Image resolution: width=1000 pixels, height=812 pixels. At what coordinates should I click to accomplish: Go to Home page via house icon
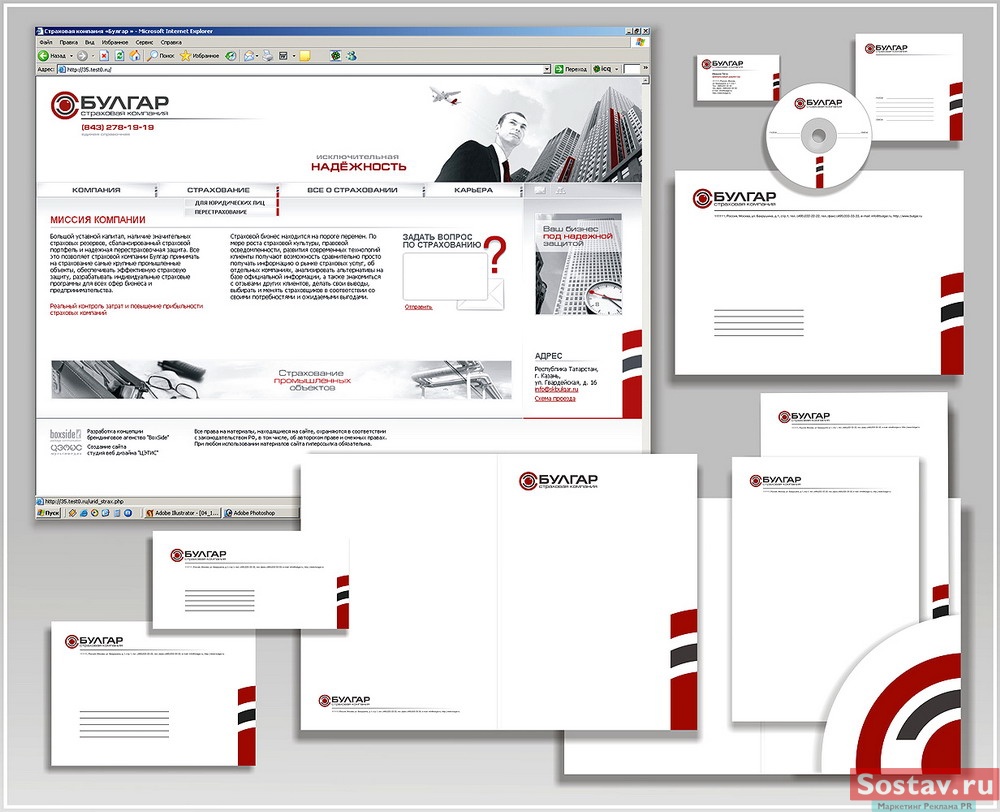tap(135, 56)
